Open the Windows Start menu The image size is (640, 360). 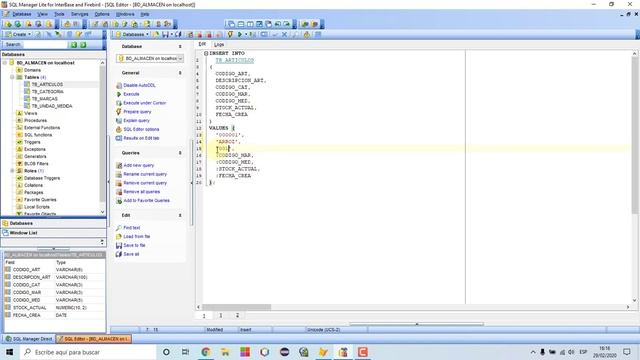9,352
